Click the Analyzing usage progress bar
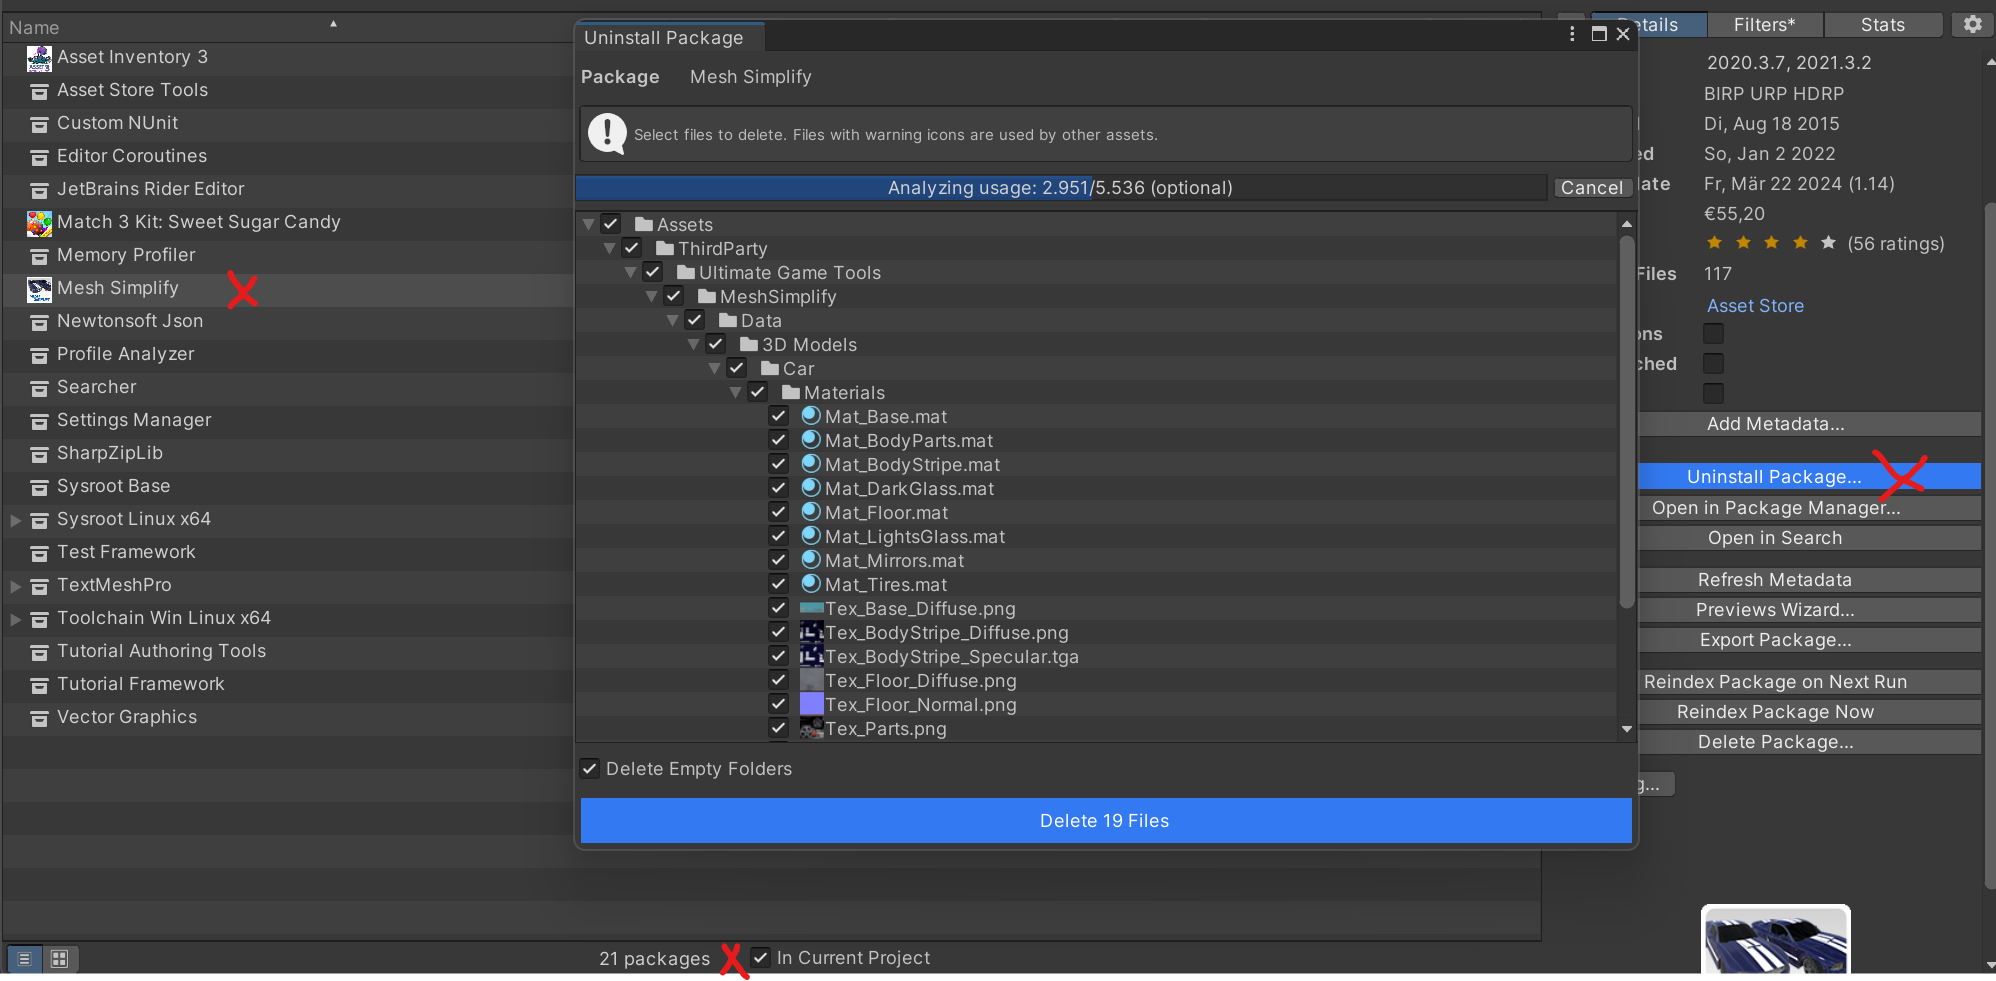 tap(1061, 188)
